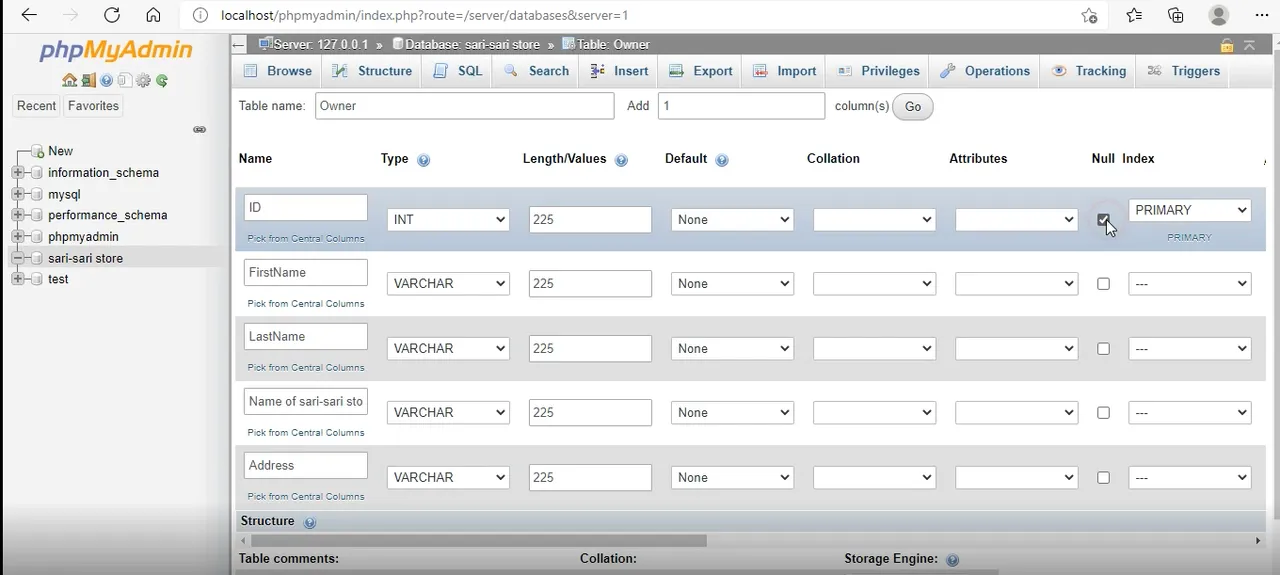
Task: Open the Export tab
Action: point(701,71)
